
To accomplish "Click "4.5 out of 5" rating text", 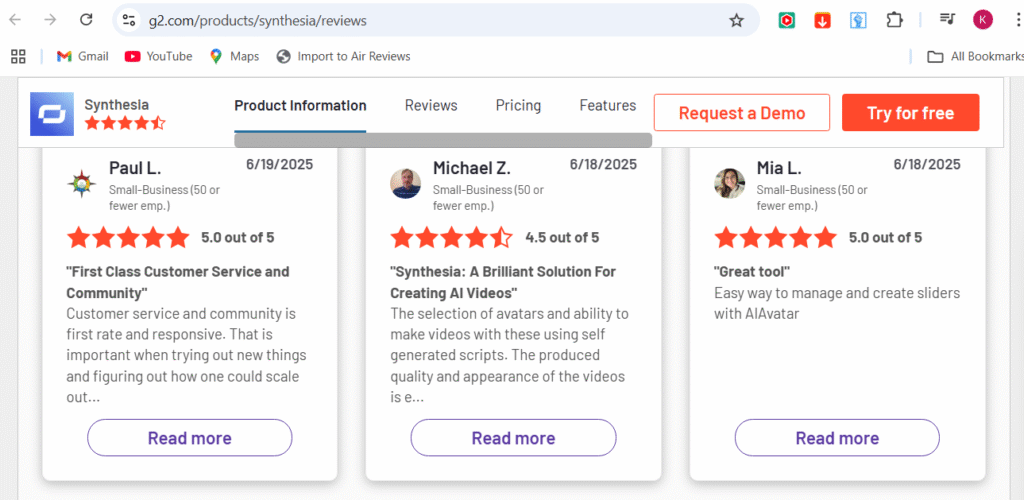I will (x=562, y=238).
